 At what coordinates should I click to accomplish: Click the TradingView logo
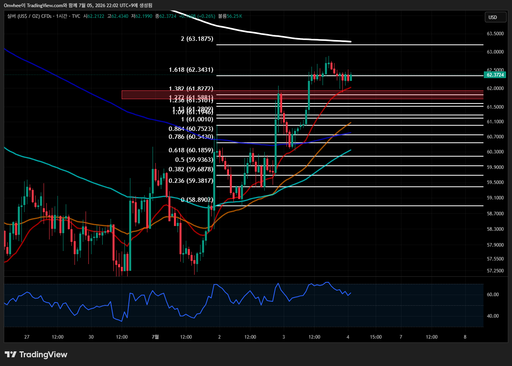click(36, 354)
